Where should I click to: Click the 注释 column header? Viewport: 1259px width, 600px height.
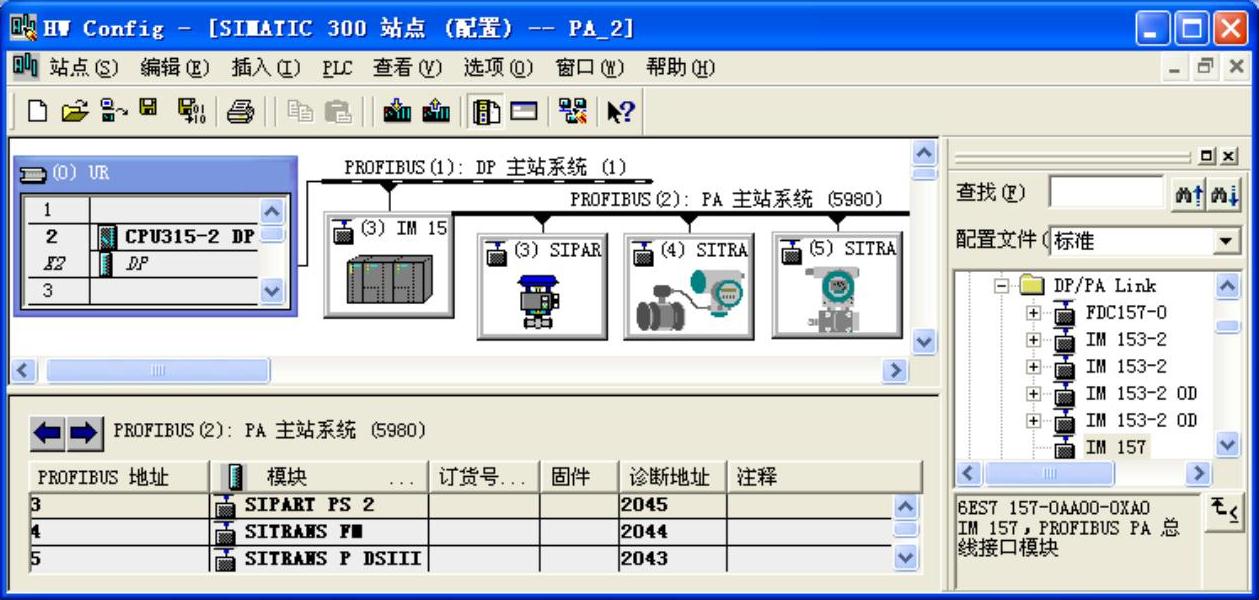coord(825,477)
